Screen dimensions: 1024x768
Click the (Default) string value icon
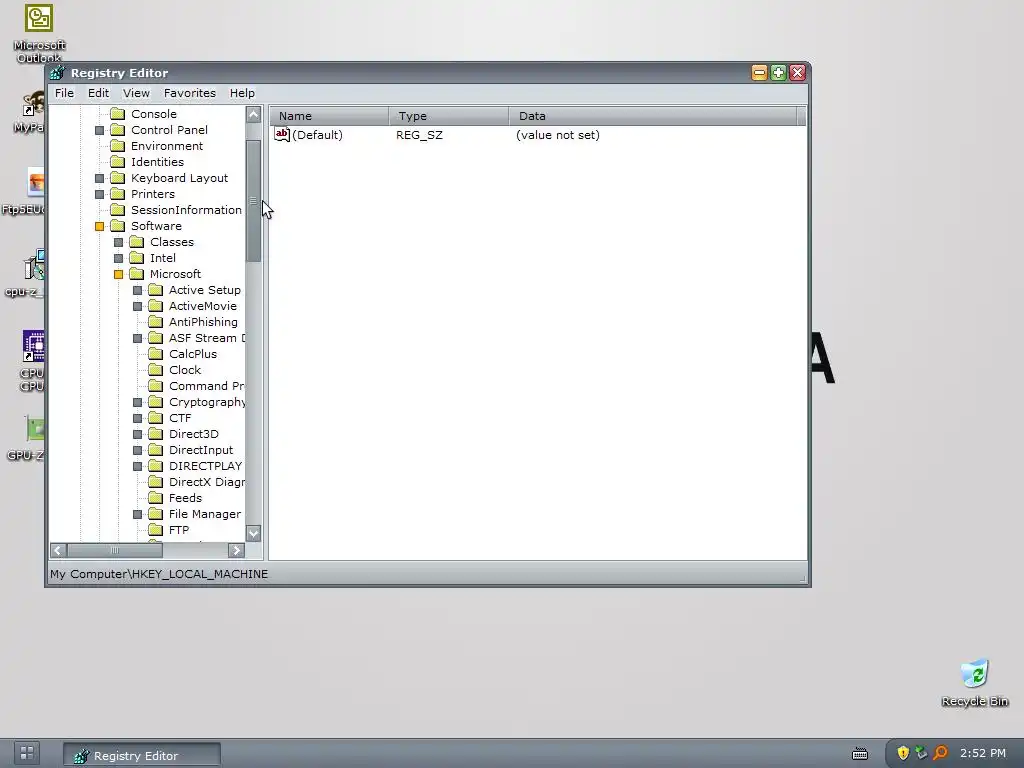pos(281,135)
